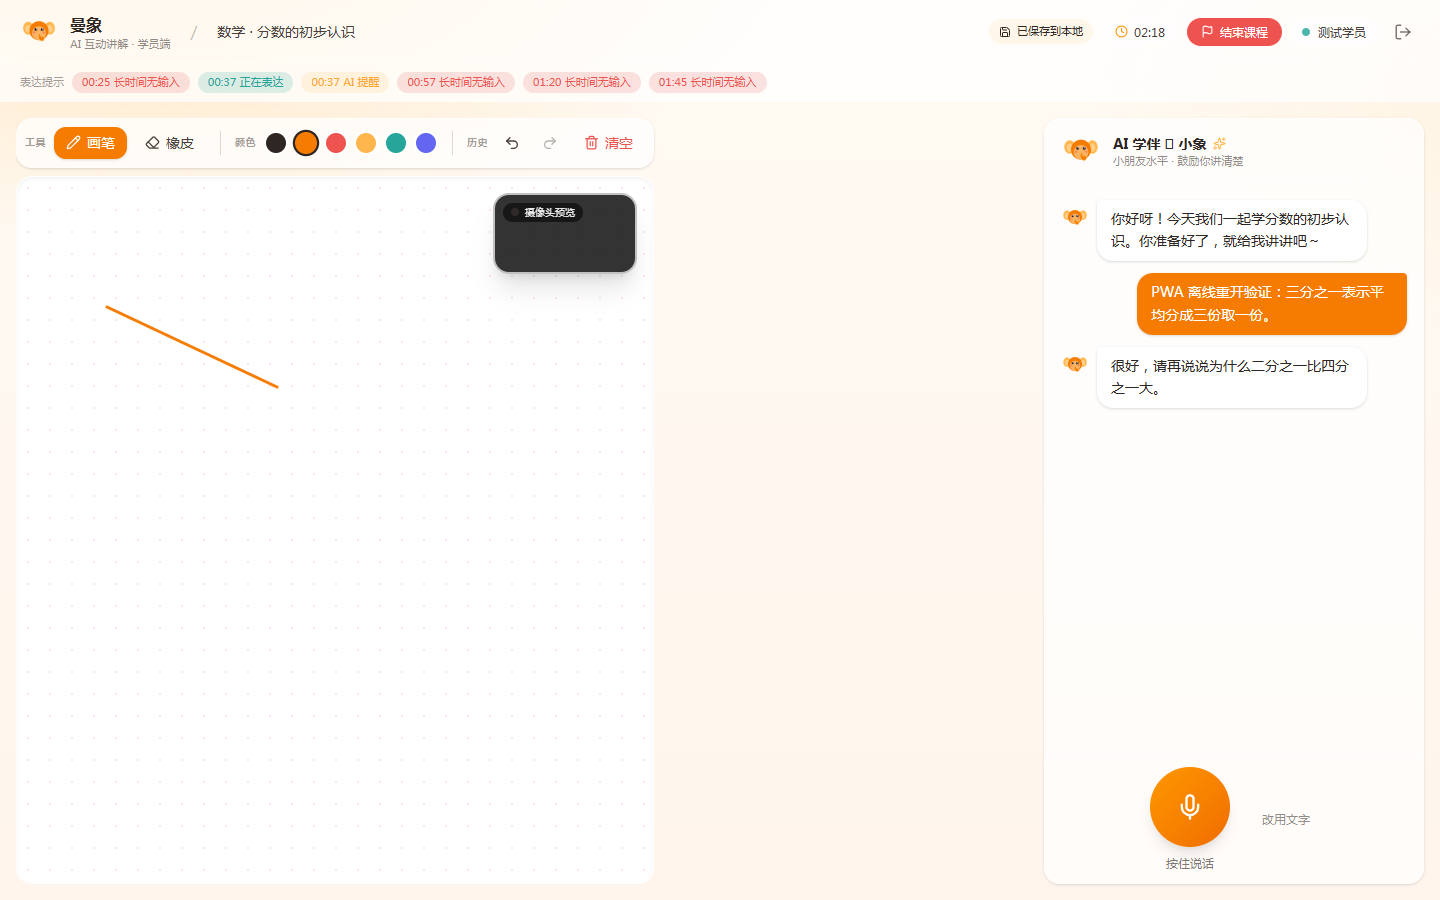Click the 数学 · 分数的初步认识 course title
Screen dimensions: 1440x900
[x=286, y=32]
